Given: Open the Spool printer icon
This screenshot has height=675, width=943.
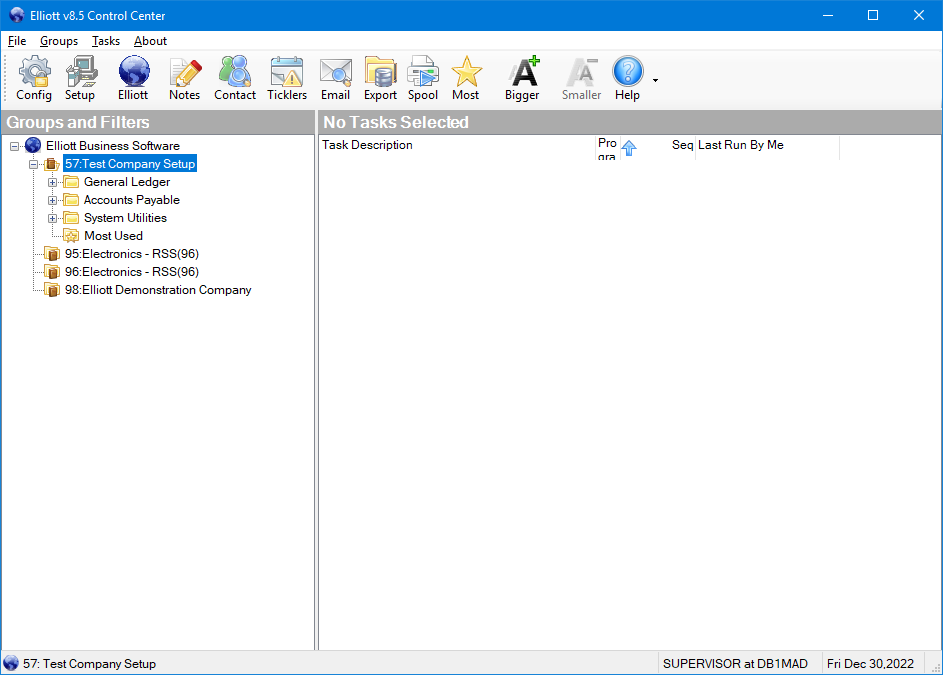Looking at the screenshot, I should 423,78.
